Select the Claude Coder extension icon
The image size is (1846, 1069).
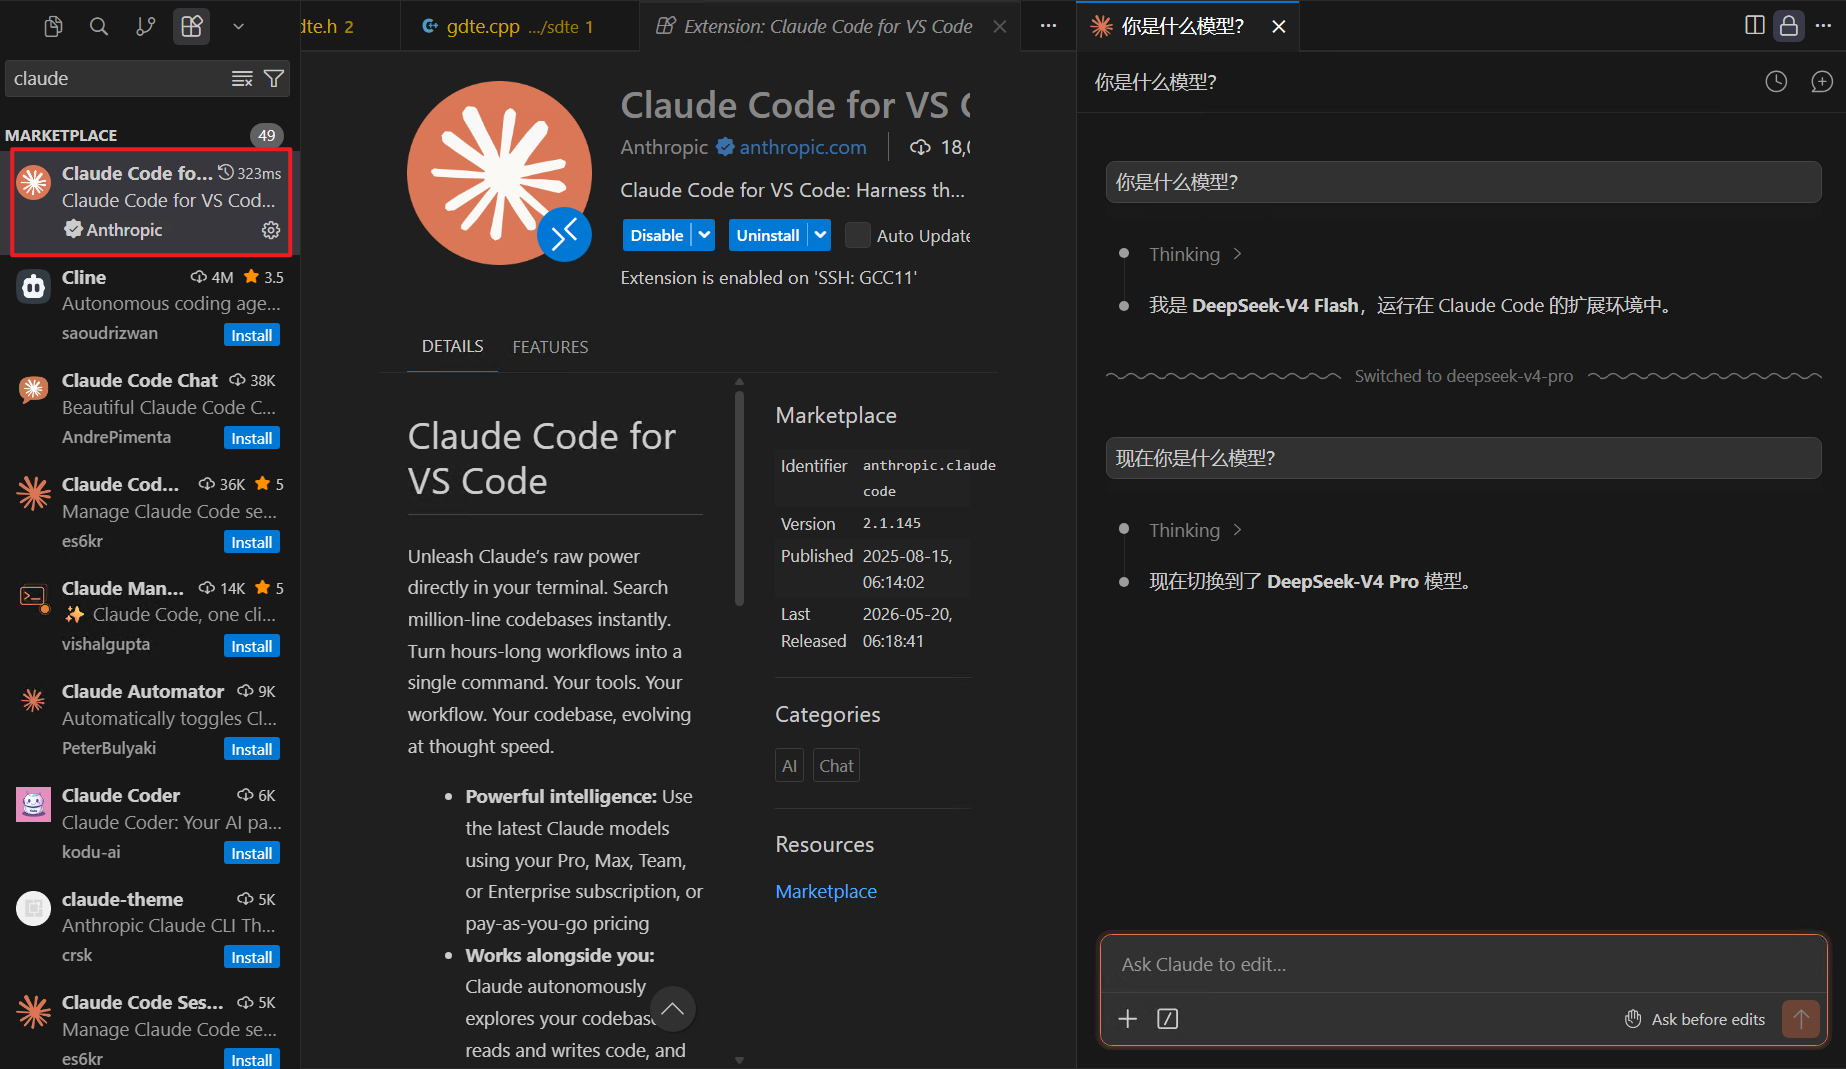point(33,804)
